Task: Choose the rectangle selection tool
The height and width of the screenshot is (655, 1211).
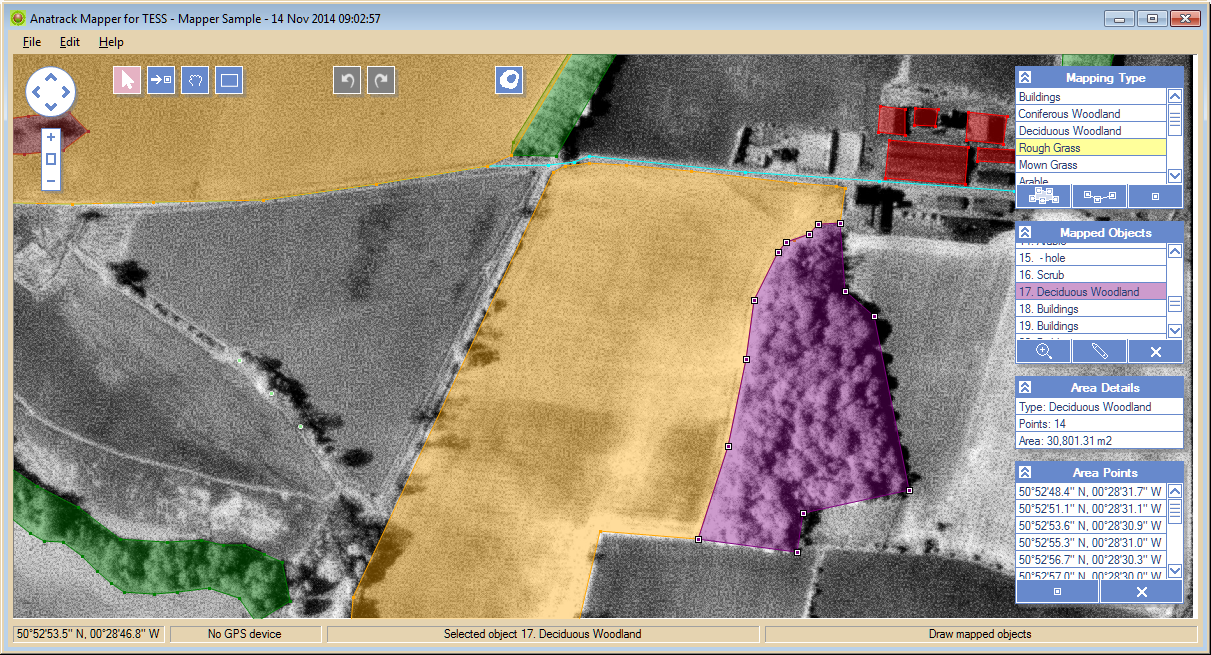Action: click(x=229, y=80)
